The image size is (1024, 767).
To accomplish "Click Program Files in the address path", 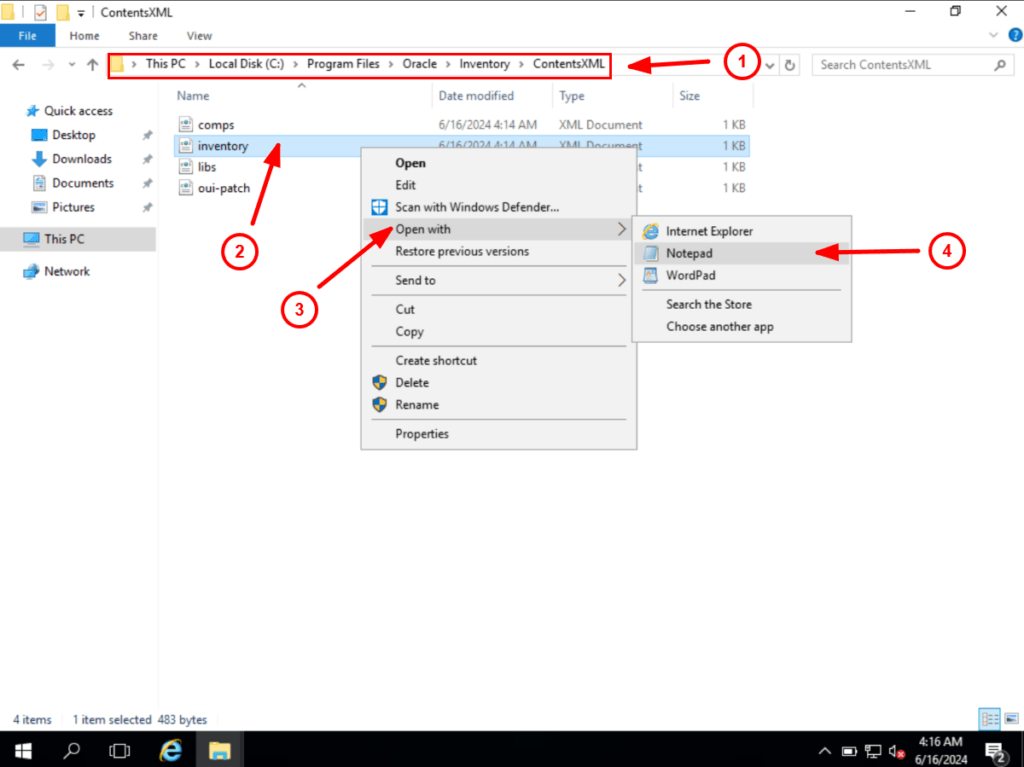I will pyautogui.click(x=344, y=64).
